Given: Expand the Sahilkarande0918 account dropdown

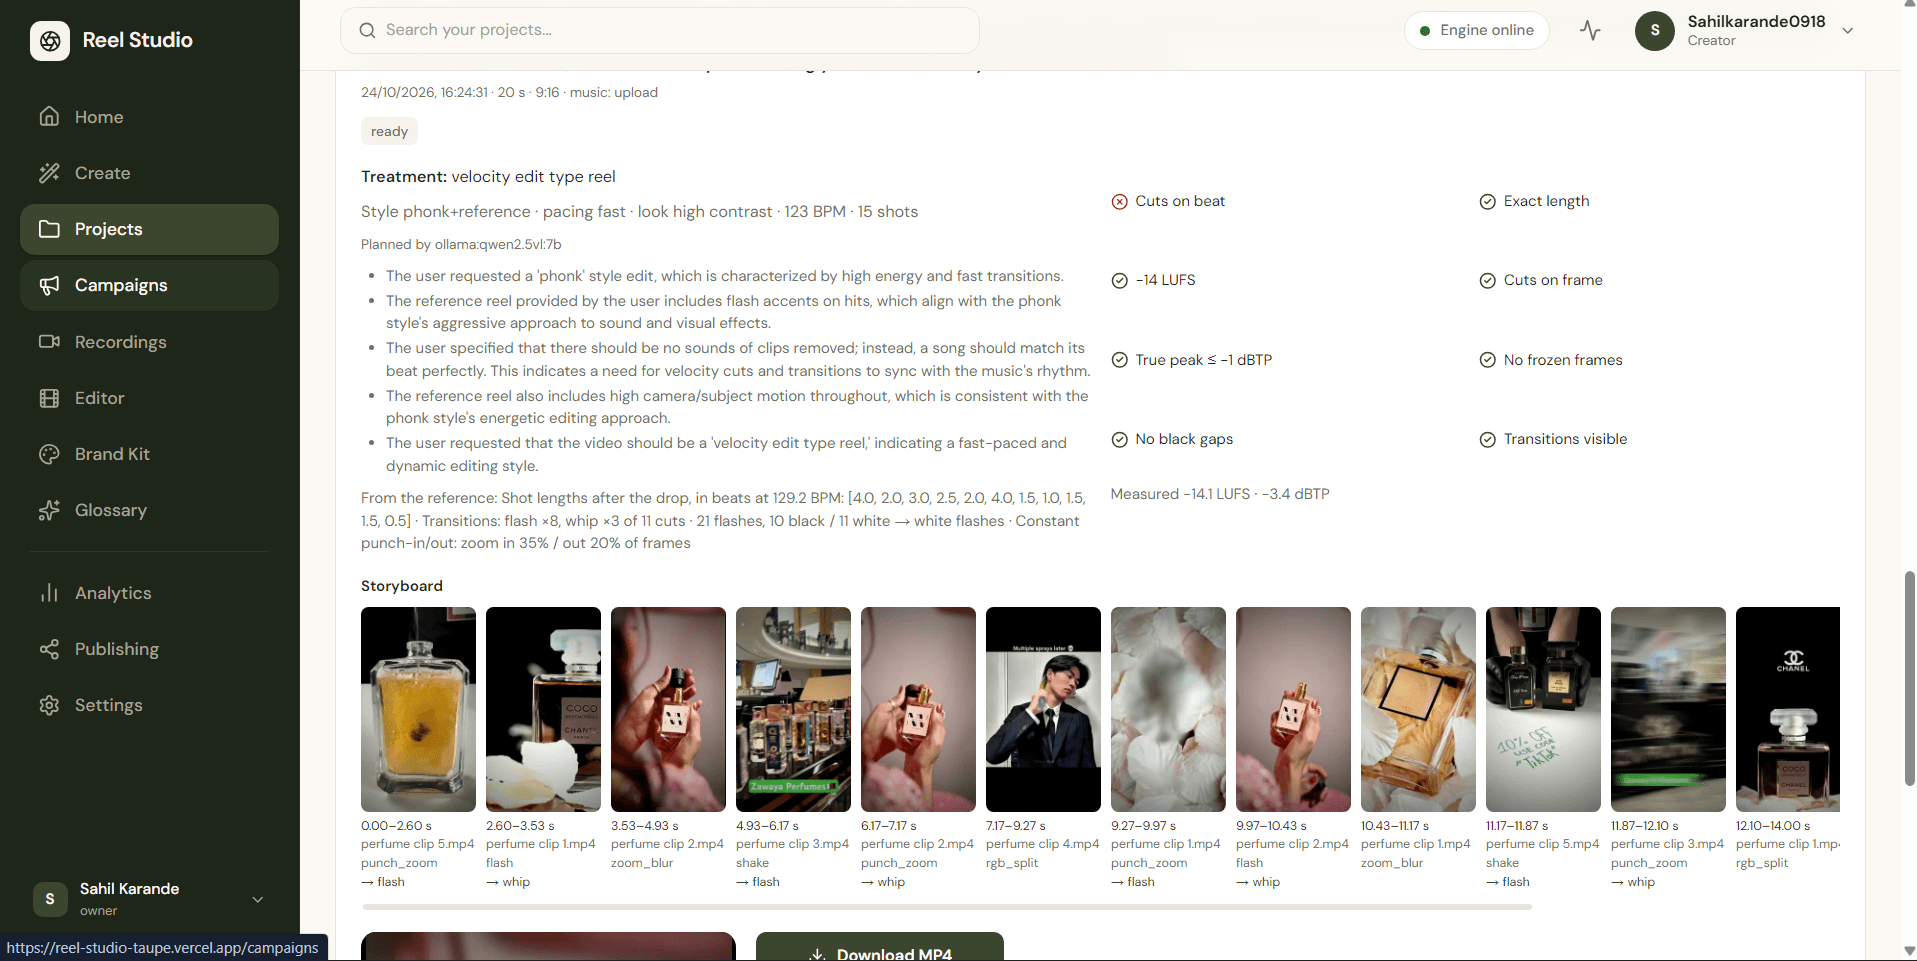Looking at the screenshot, I should pyautogui.click(x=1848, y=30).
